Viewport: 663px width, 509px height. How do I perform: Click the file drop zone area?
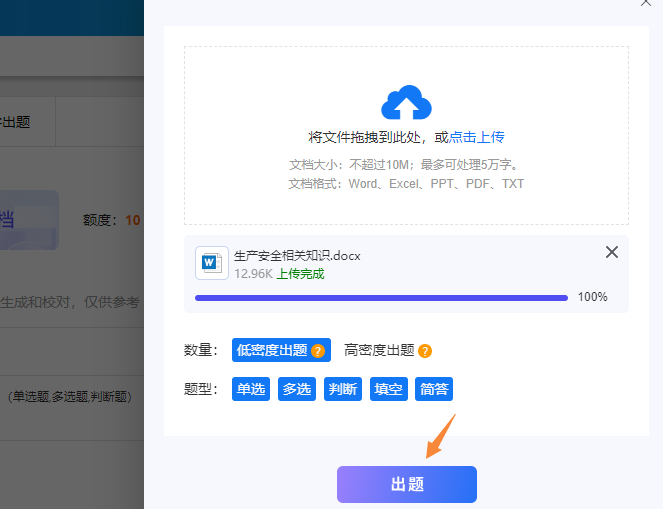coord(406,135)
